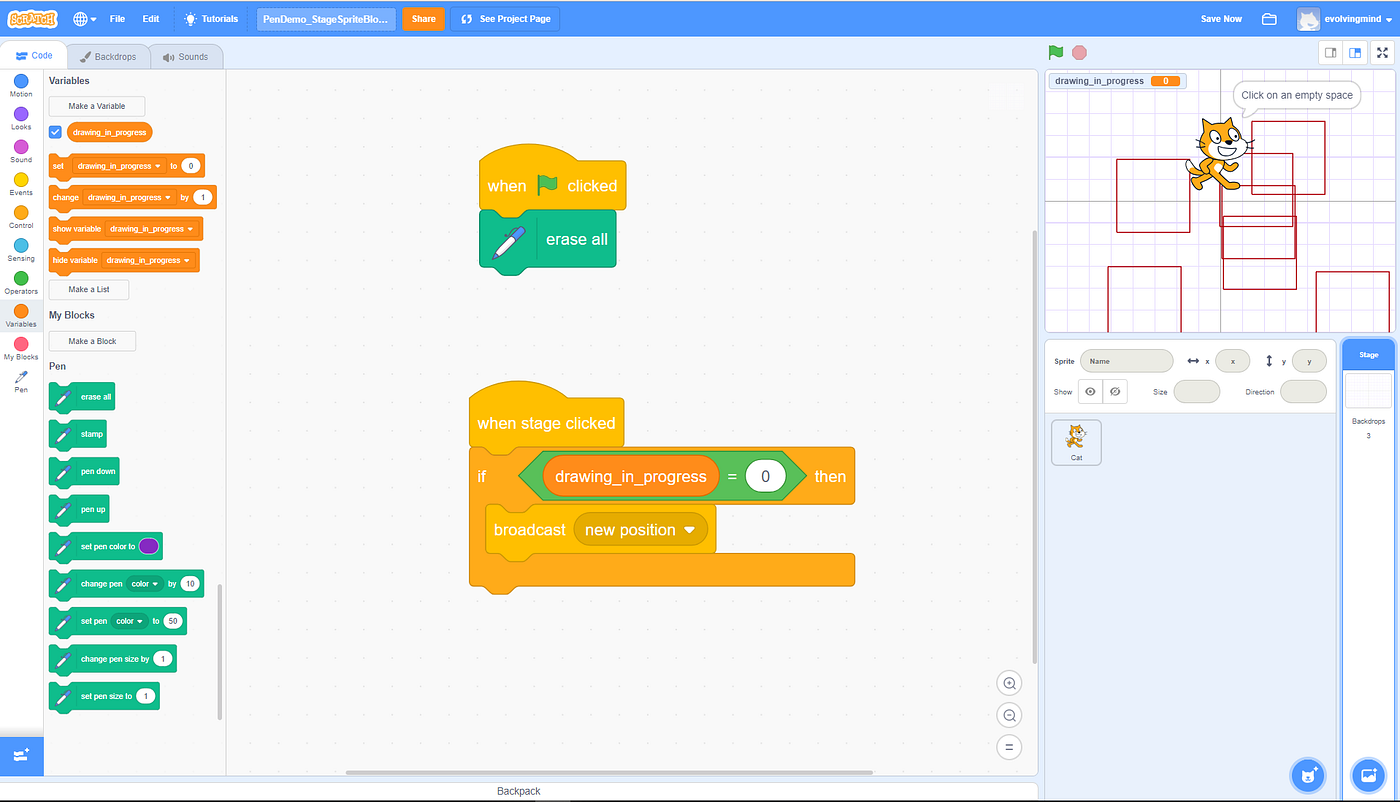Open the Add Extension panel

(21, 756)
